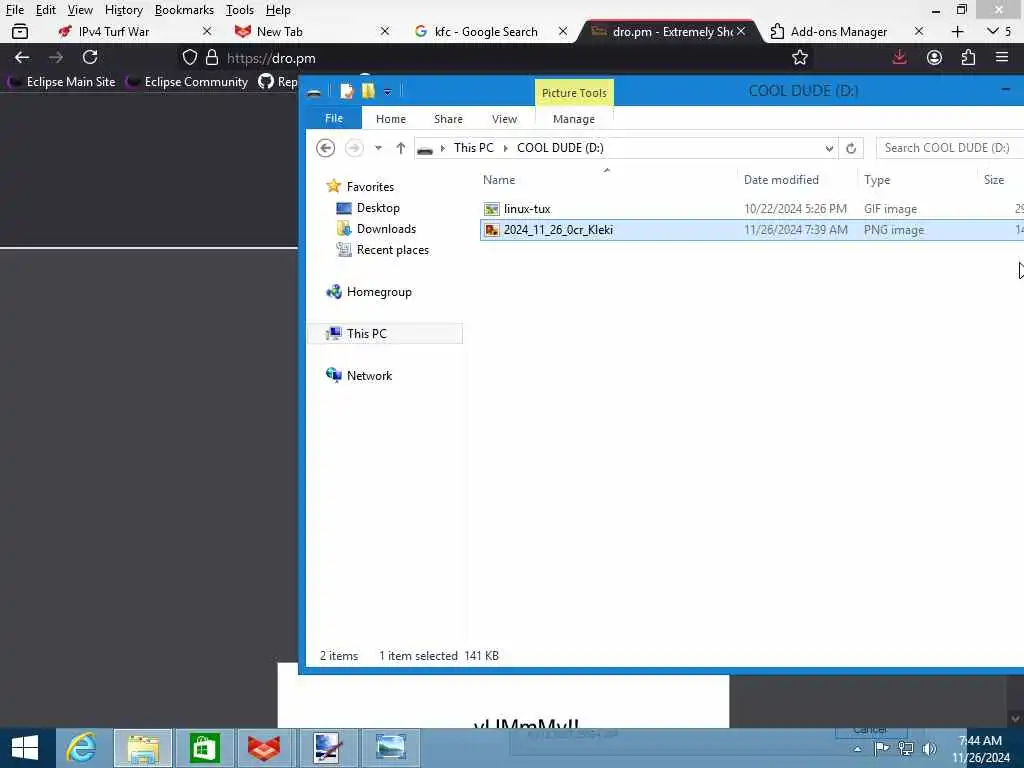Open the Picture Tools Manage tab

(573, 119)
